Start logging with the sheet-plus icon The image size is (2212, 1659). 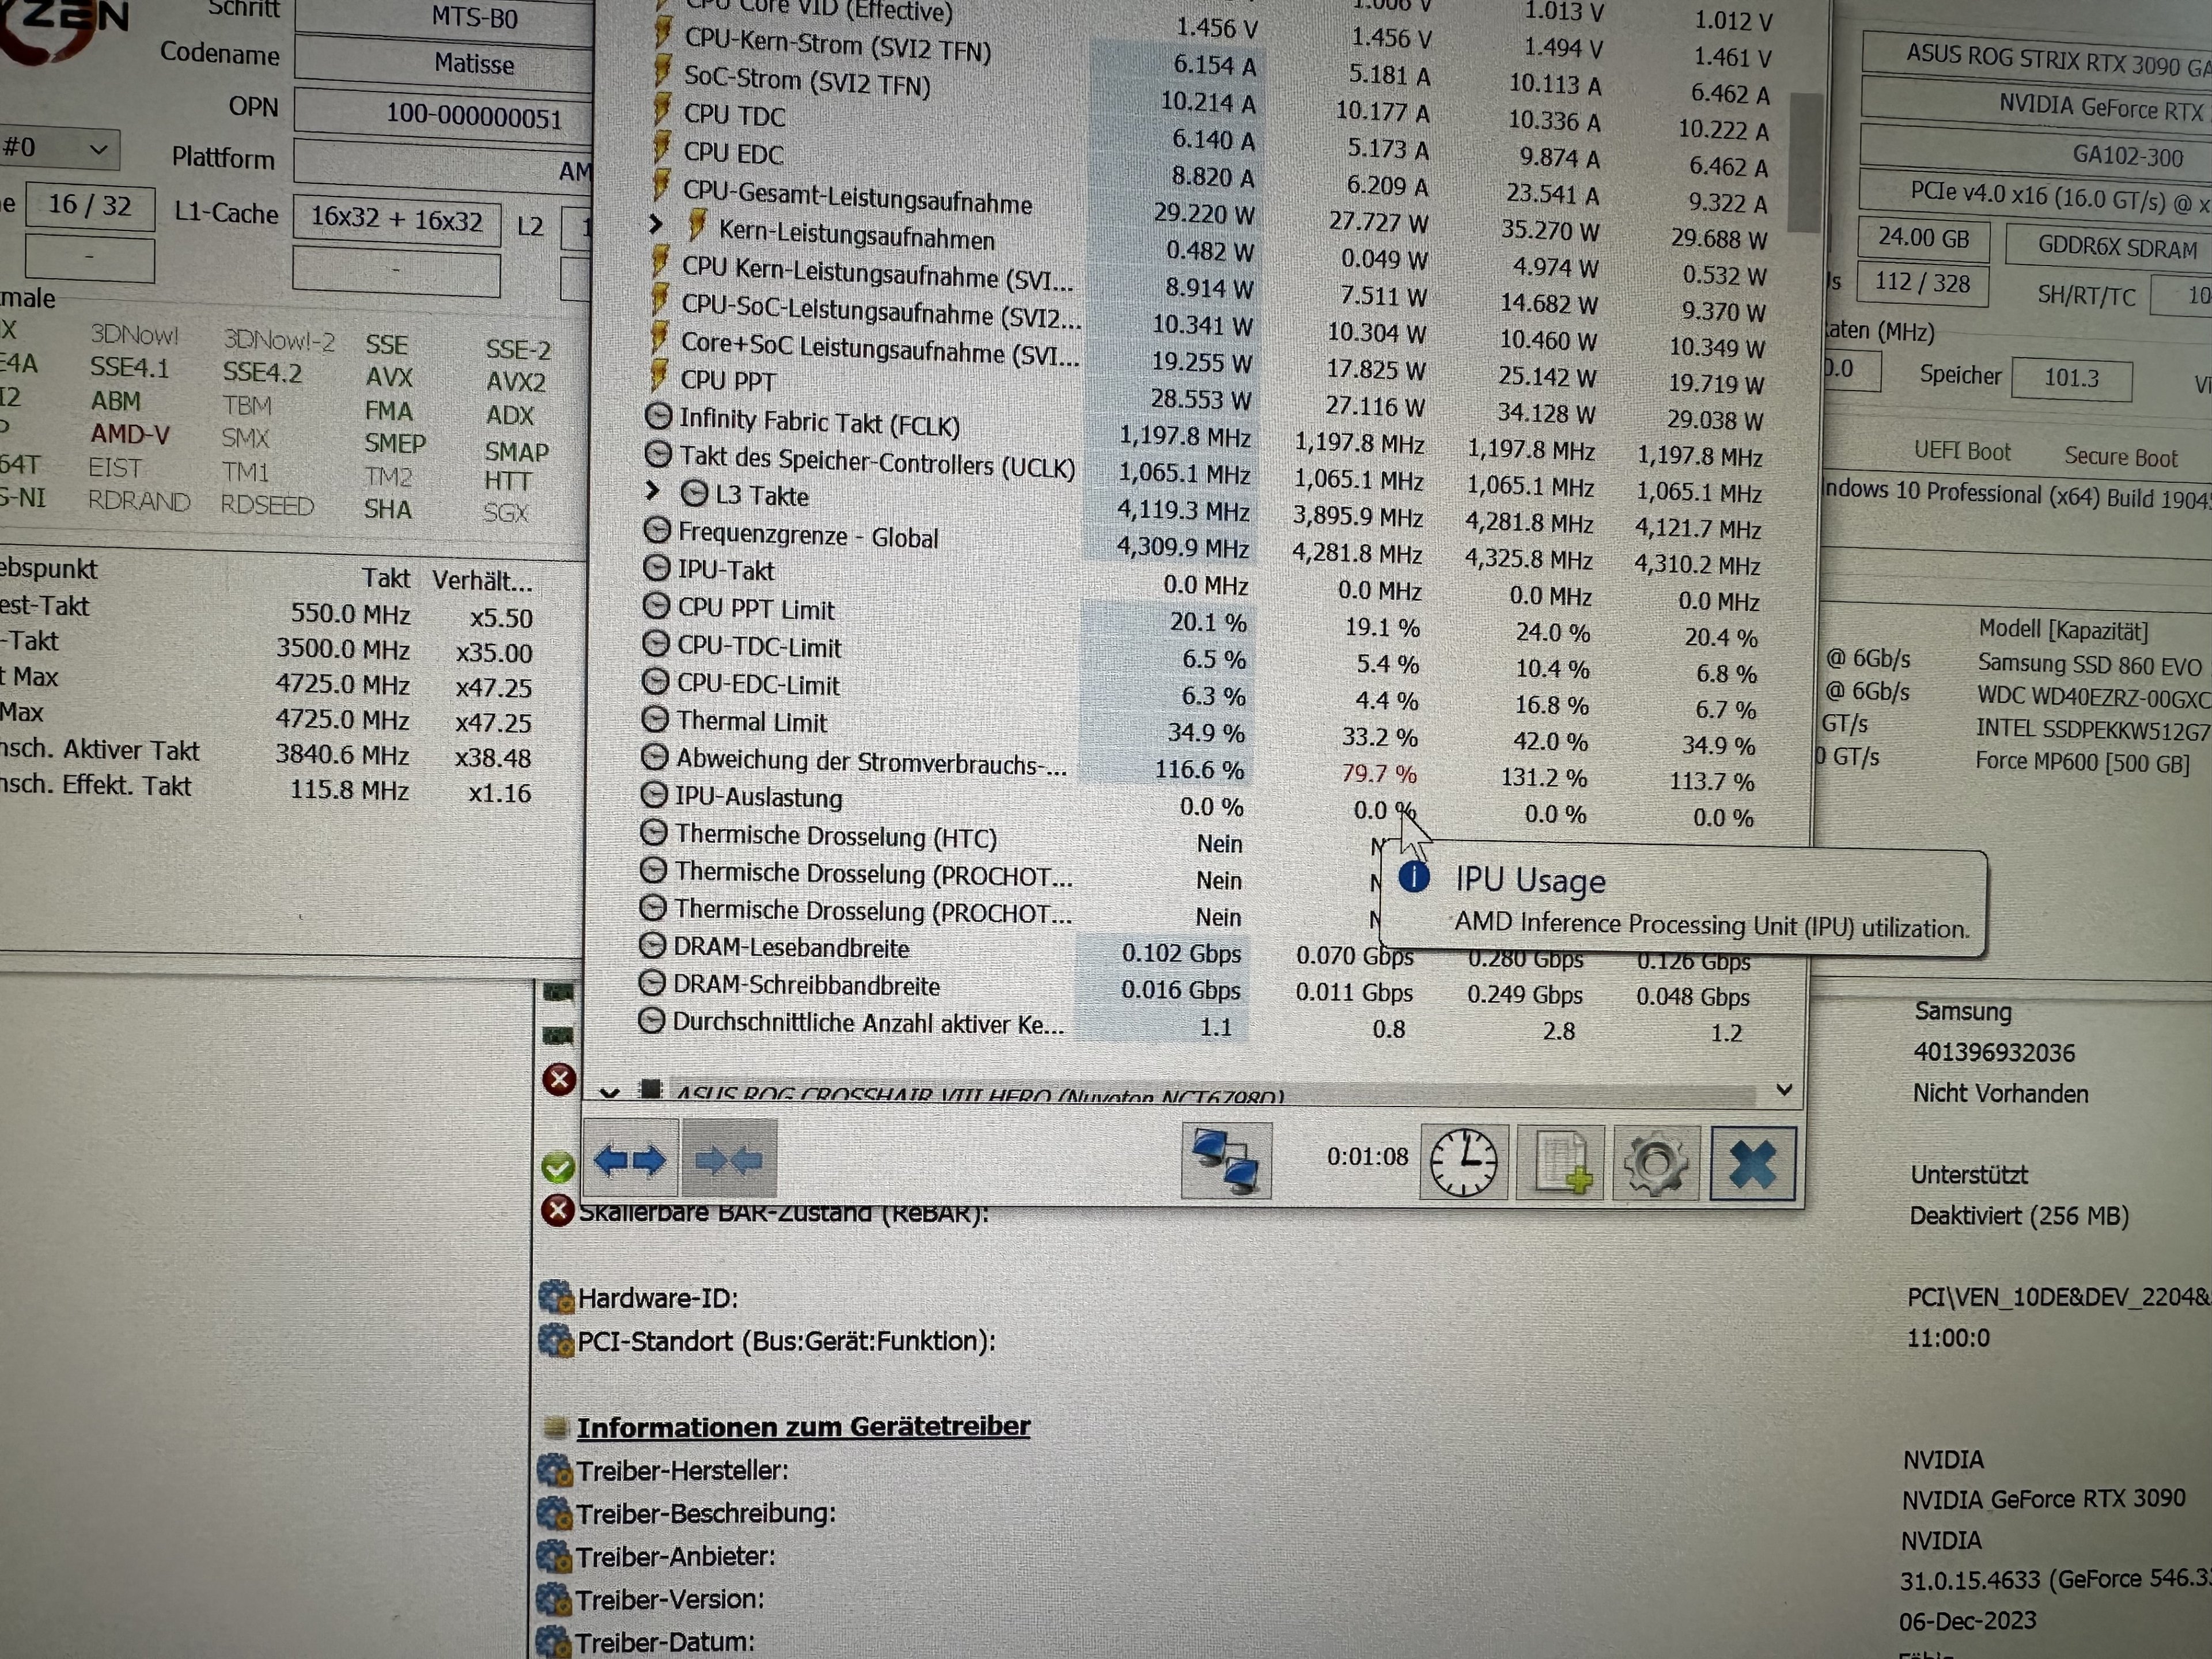(x=1560, y=1163)
